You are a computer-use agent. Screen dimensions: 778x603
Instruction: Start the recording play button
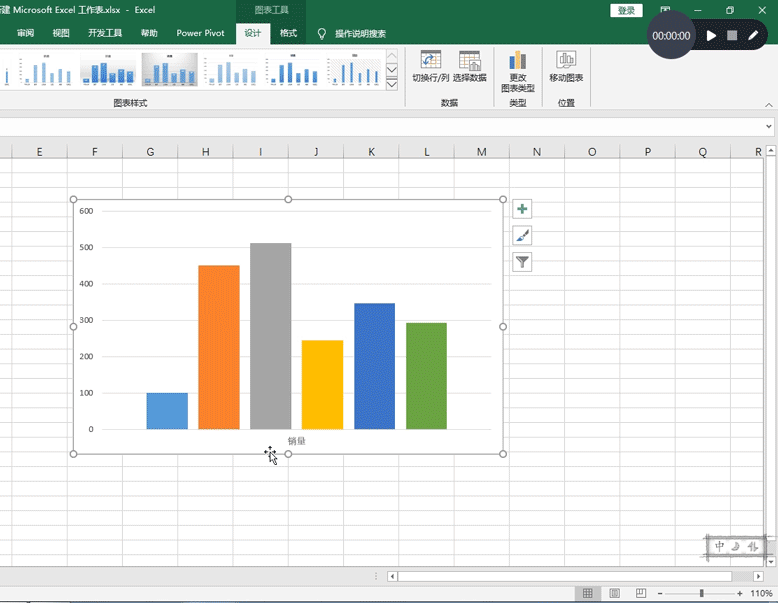click(711, 36)
